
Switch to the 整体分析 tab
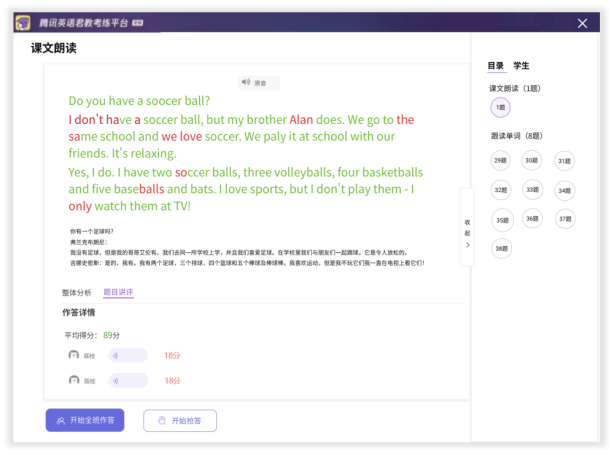(x=76, y=292)
